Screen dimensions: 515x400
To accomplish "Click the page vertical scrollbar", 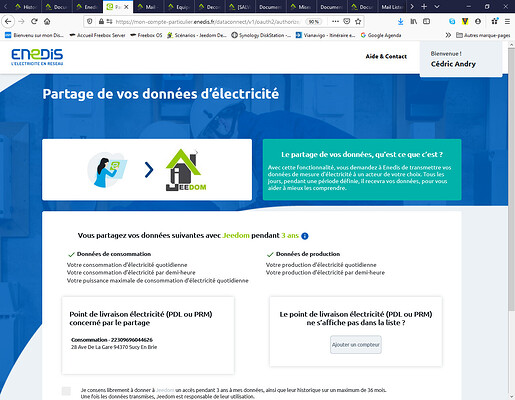I will pyautogui.click(x=511, y=180).
